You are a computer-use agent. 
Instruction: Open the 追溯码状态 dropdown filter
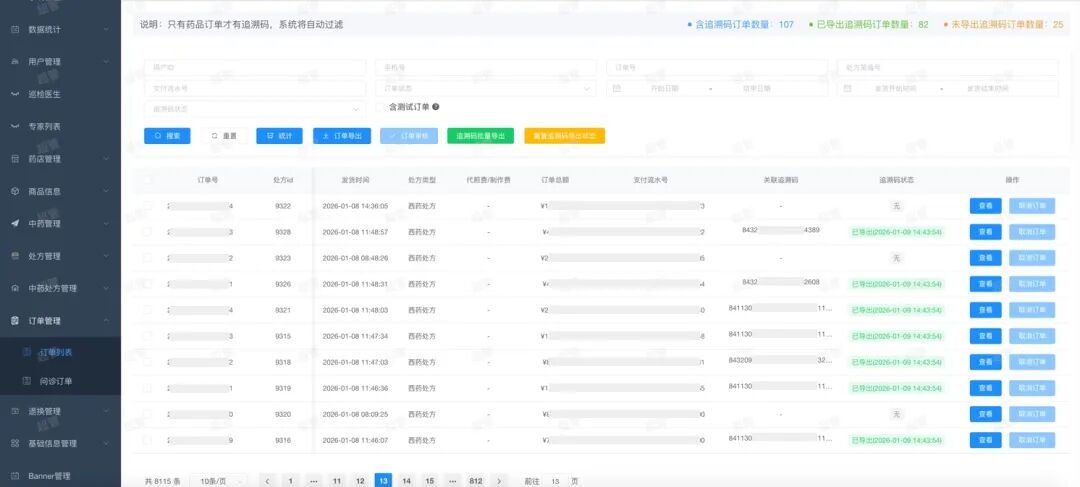point(255,109)
